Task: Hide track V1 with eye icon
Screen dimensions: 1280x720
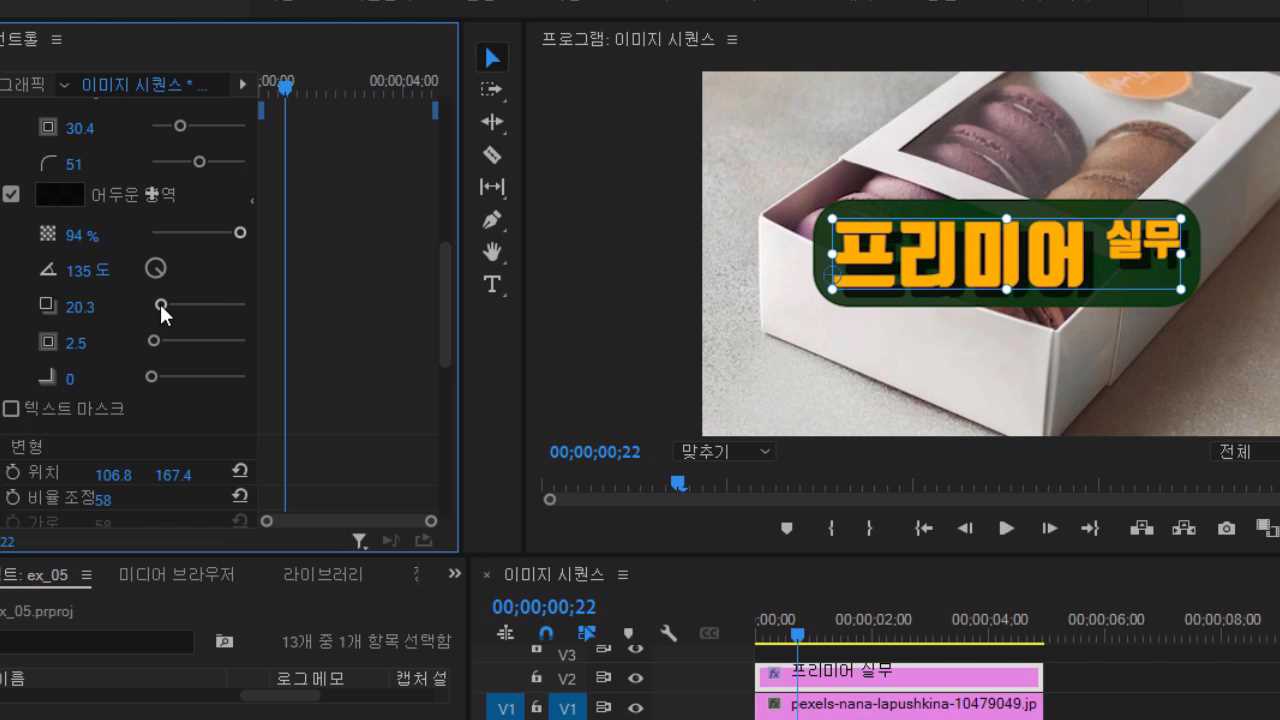Action: point(635,707)
